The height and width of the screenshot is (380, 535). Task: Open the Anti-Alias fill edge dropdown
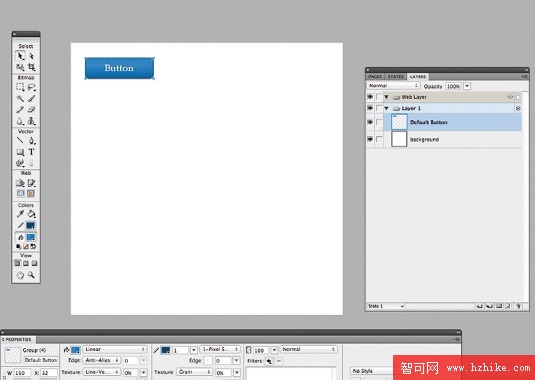click(102, 360)
